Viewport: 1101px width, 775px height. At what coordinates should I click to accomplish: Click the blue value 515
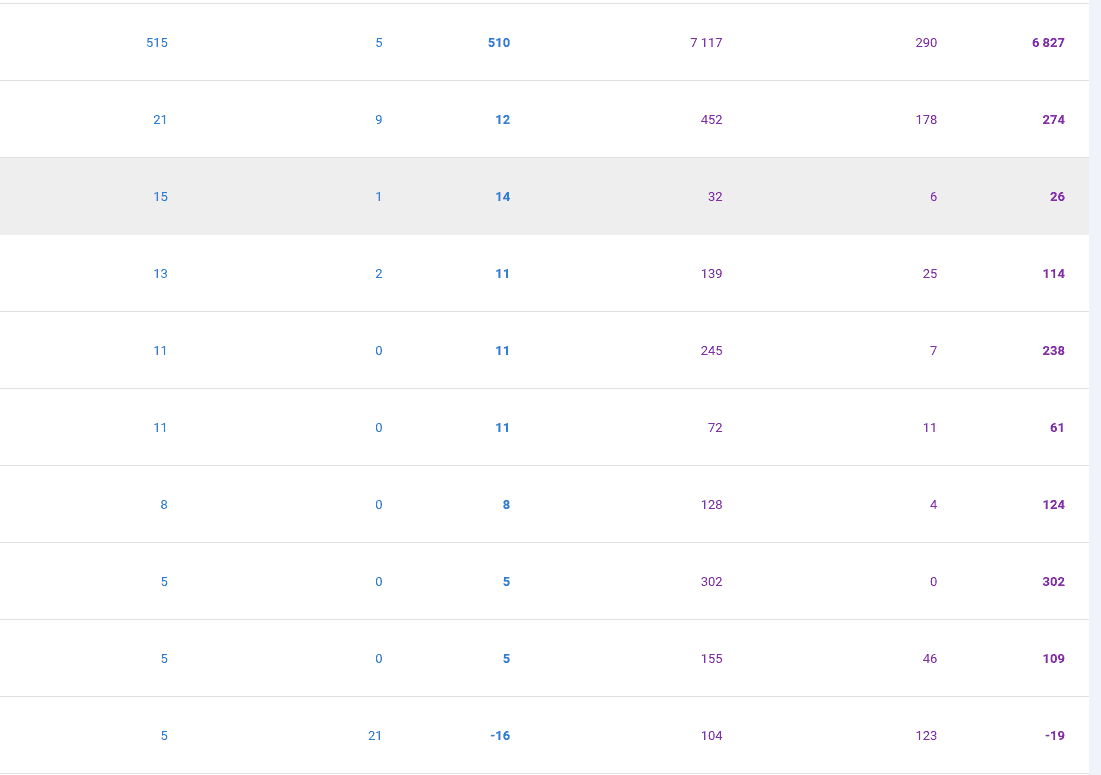tap(157, 43)
